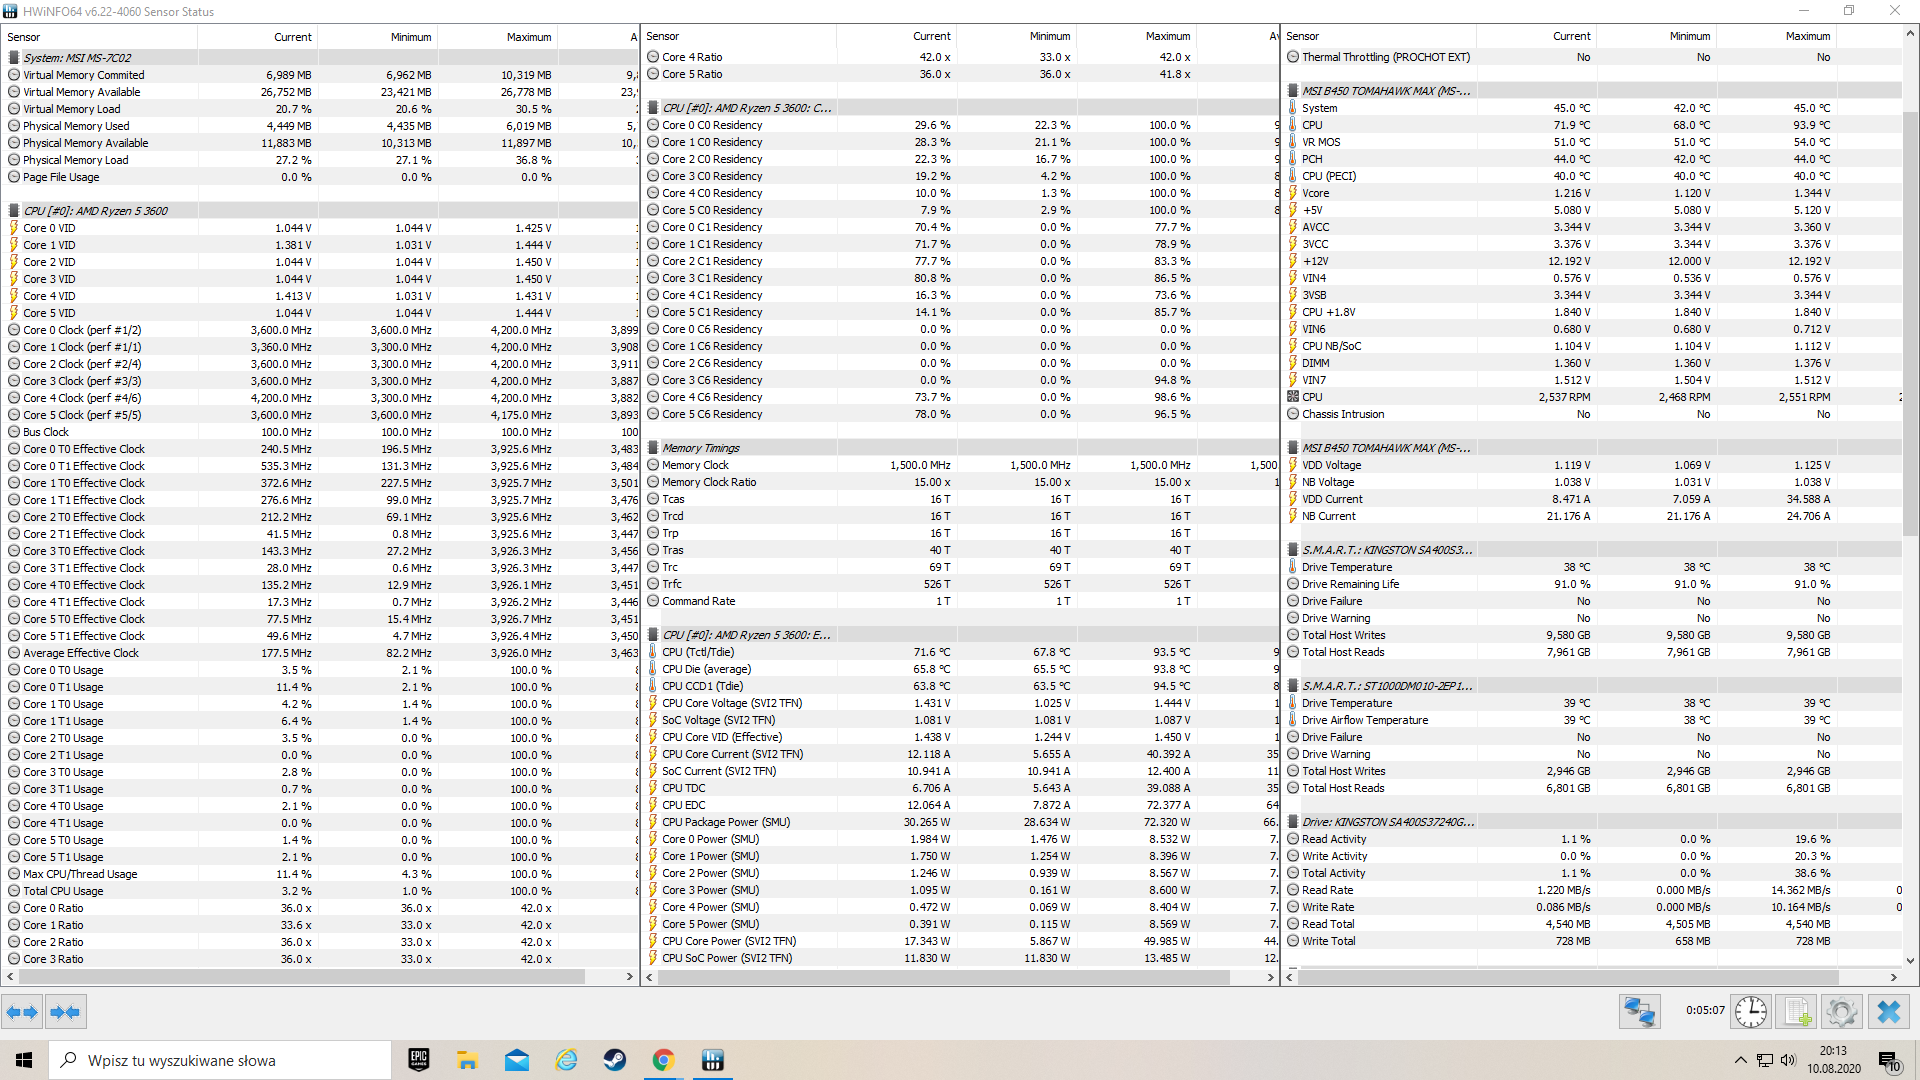Click the drive icon of S.M.A.R.T.: ST1000DM010 header
1920x1080 pixels.
click(1293, 686)
